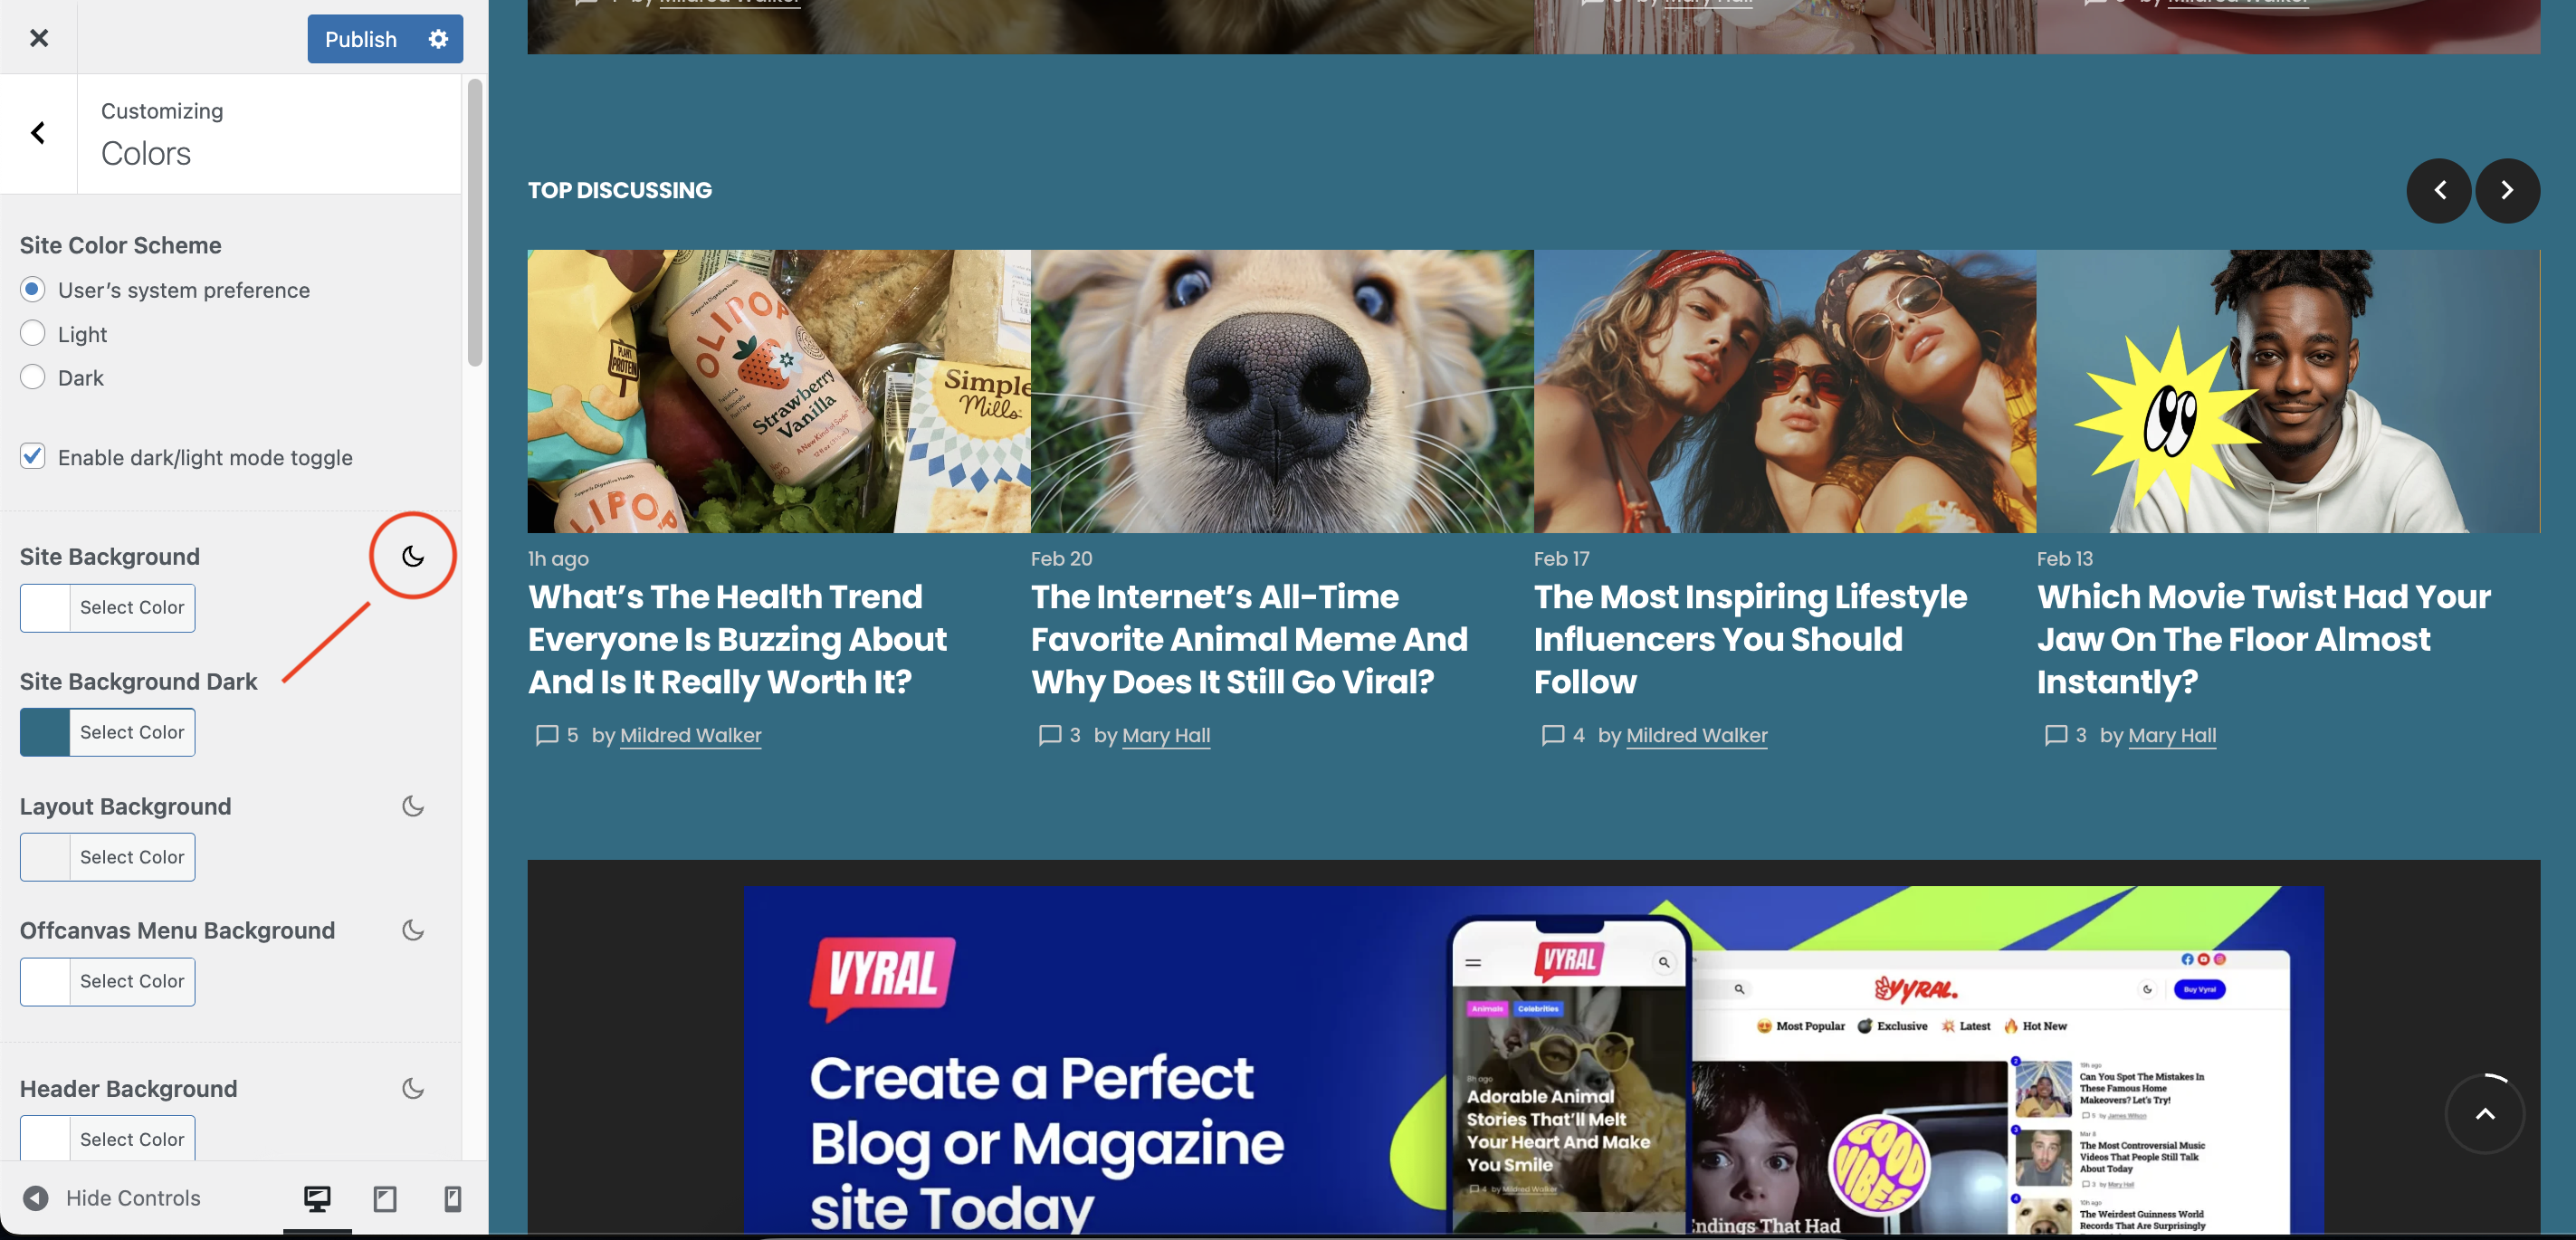The height and width of the screenshot is (1240, 2576).
Task: Click the scroll-to-top arrow button
Action: point(2485,1113)
